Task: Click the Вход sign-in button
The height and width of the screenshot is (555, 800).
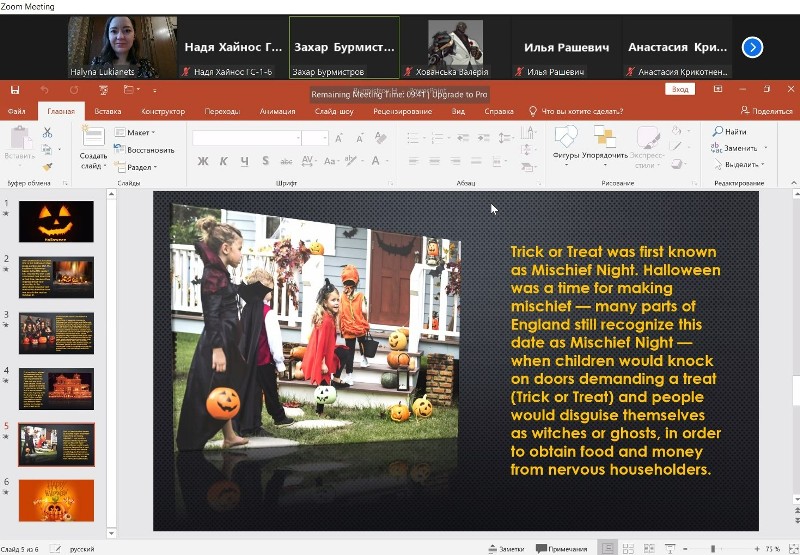Action: (x=680, y=90)
